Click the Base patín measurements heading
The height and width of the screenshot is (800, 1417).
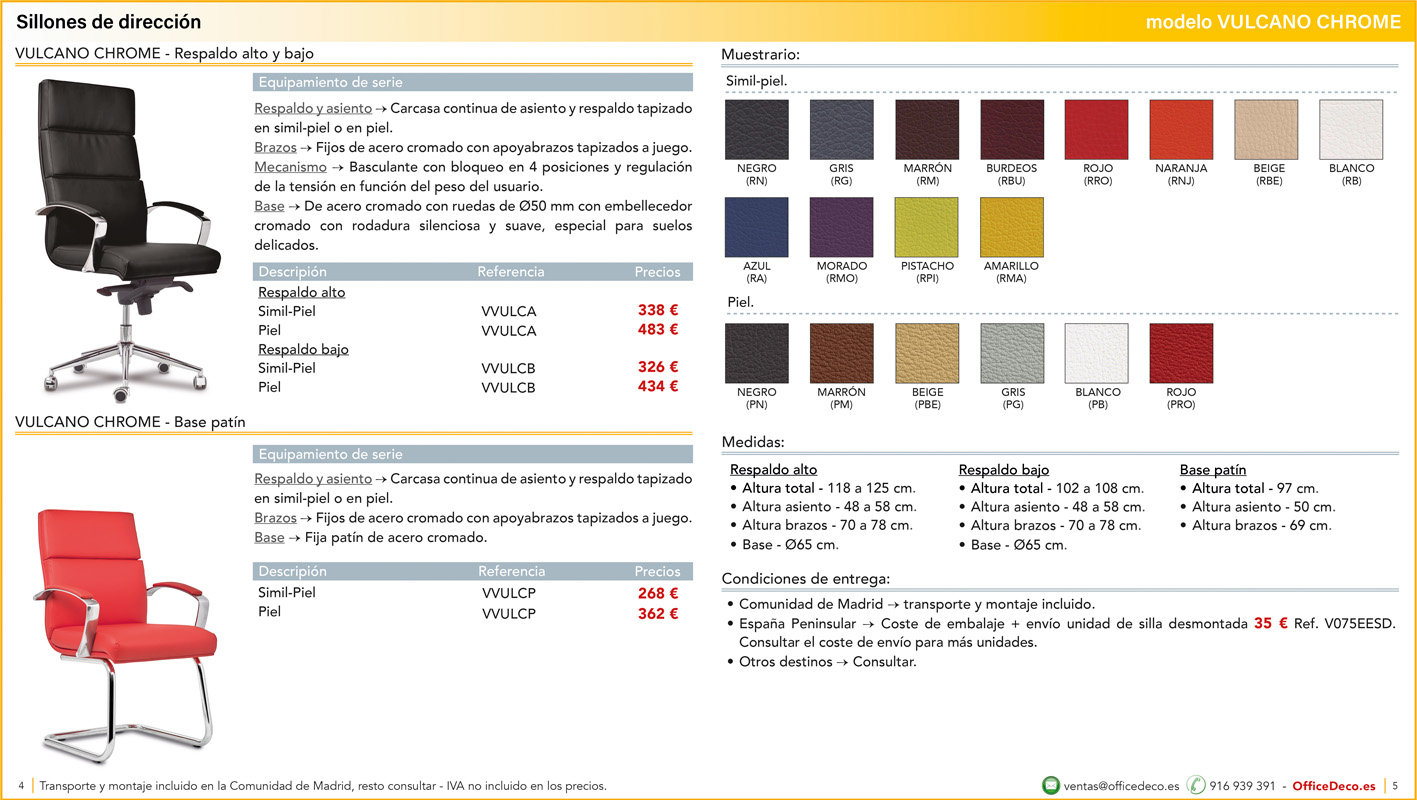1213,470
